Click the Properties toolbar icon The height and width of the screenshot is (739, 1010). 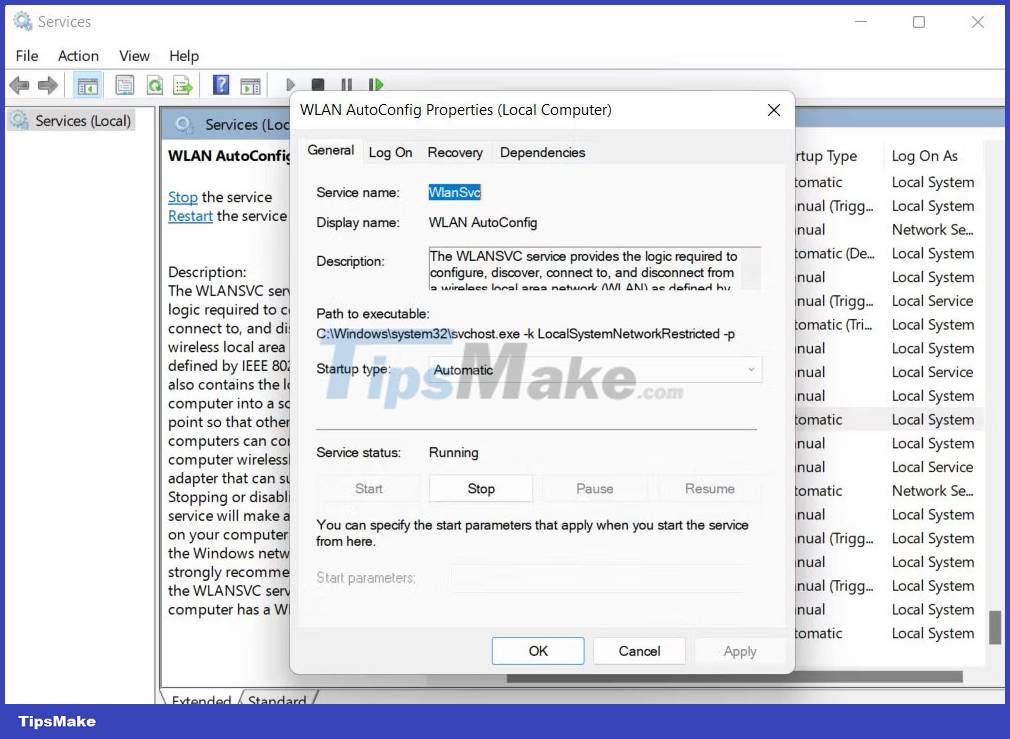pyautogui.click(x=124, y=84)
